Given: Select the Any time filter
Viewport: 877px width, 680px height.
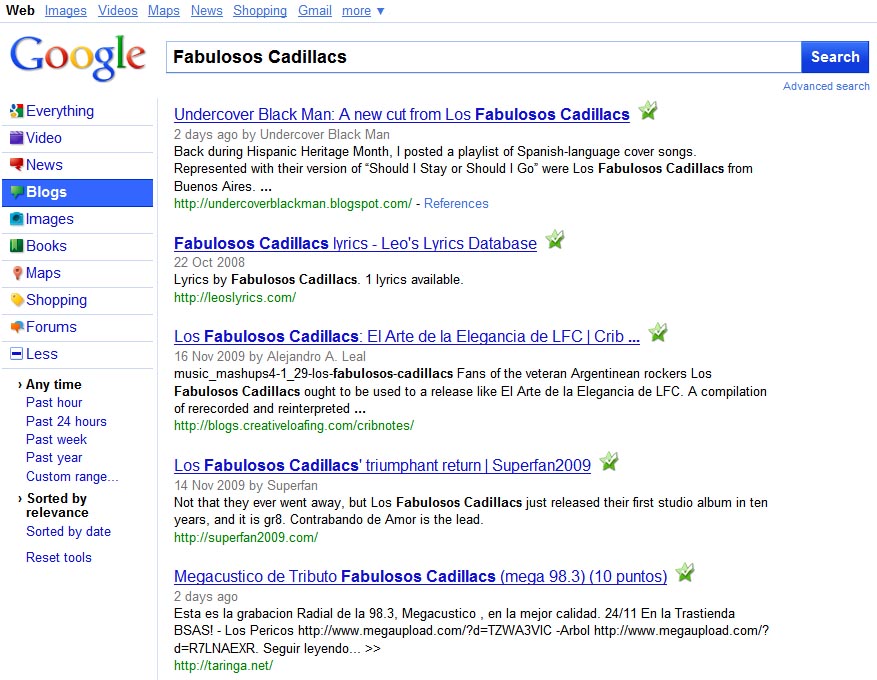Looking at the screenshot, I should click(x=54, y=384).
